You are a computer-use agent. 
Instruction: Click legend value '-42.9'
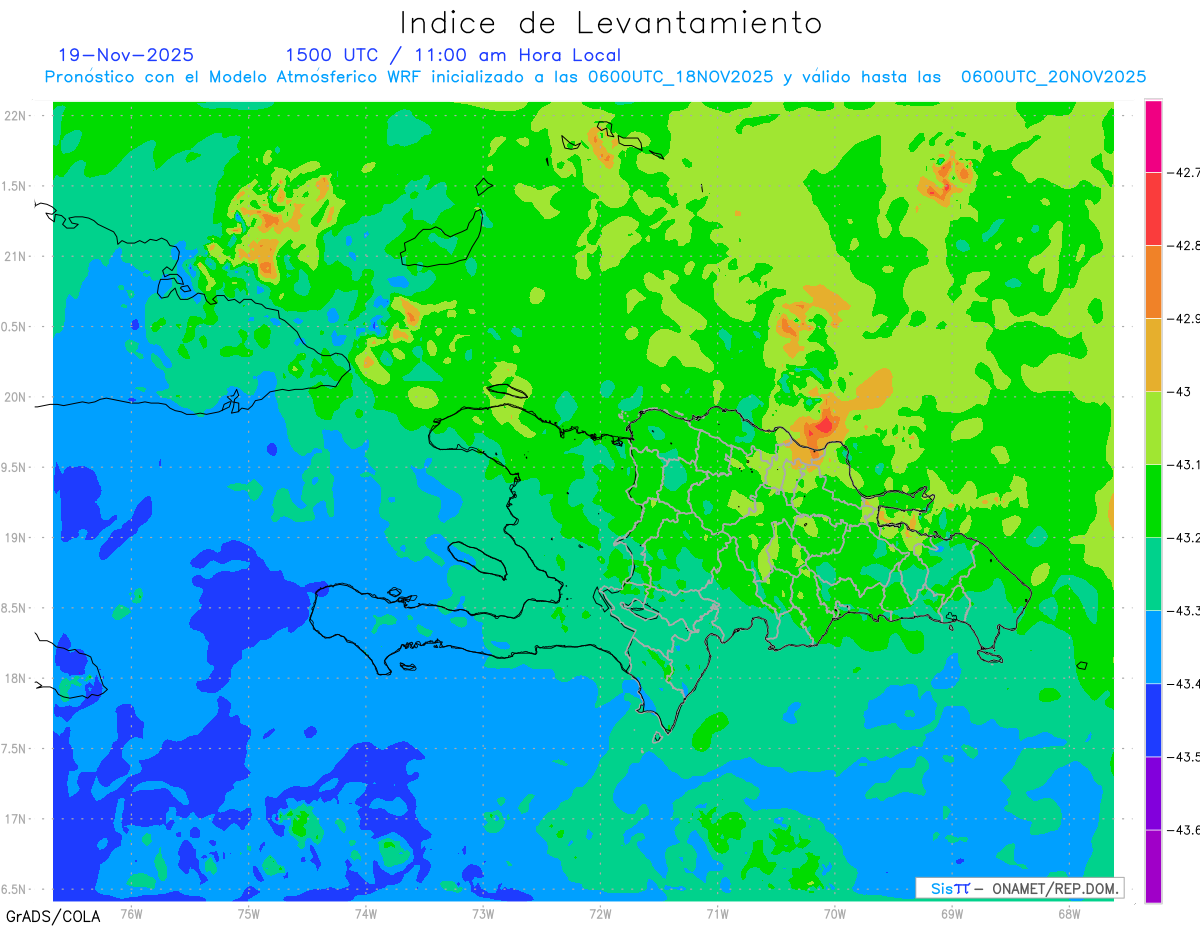pos(1186,319)
